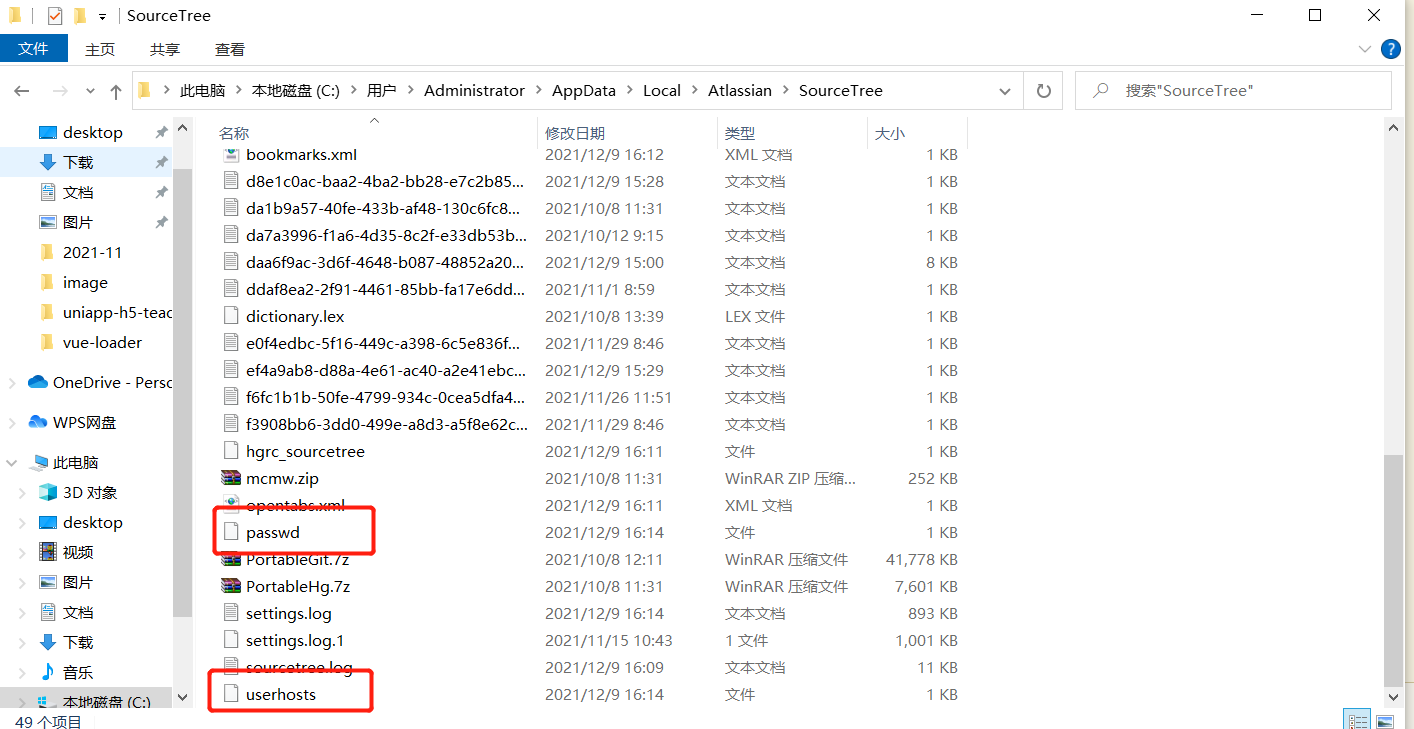Image resolution: width=1414 pixels, height=729 pixels.
Task: Sort files by 大小 column header
Action: click(x=890, y=133)
